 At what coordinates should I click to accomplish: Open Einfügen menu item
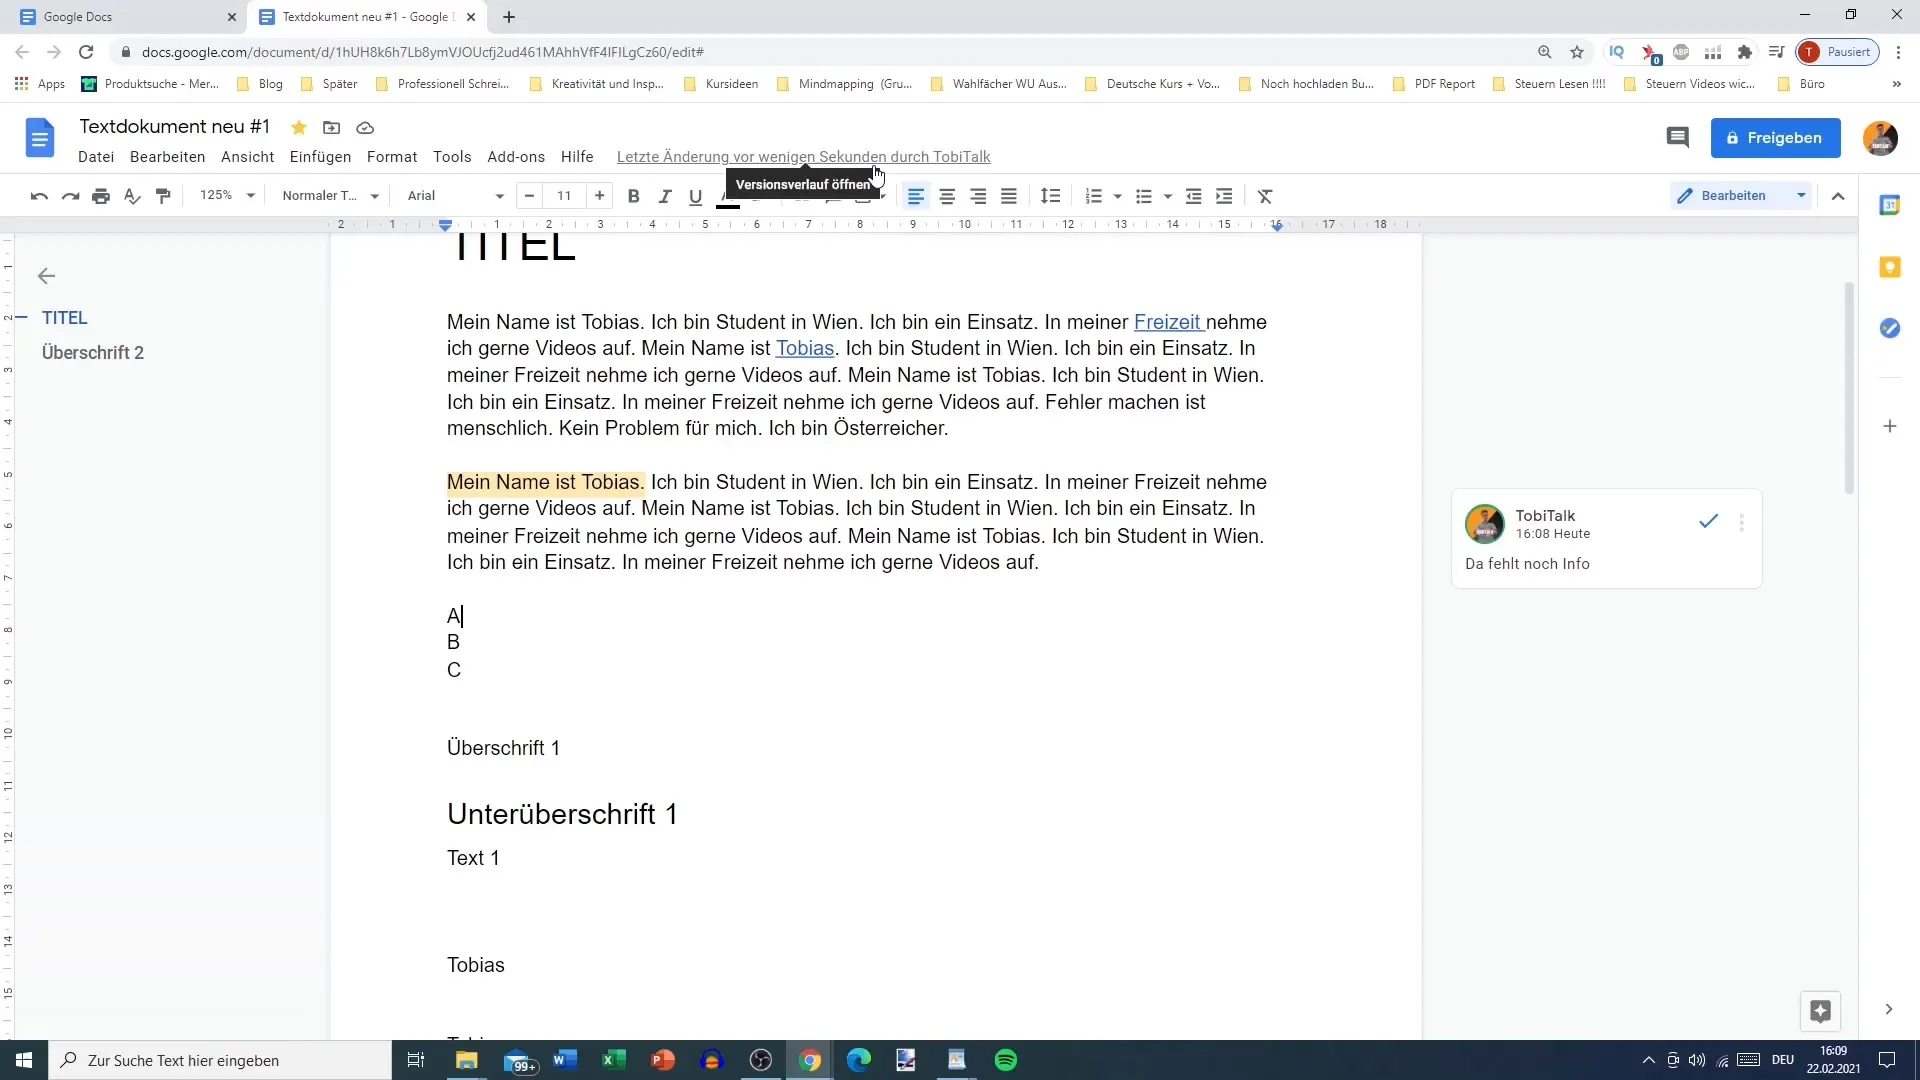pos(320,157)
